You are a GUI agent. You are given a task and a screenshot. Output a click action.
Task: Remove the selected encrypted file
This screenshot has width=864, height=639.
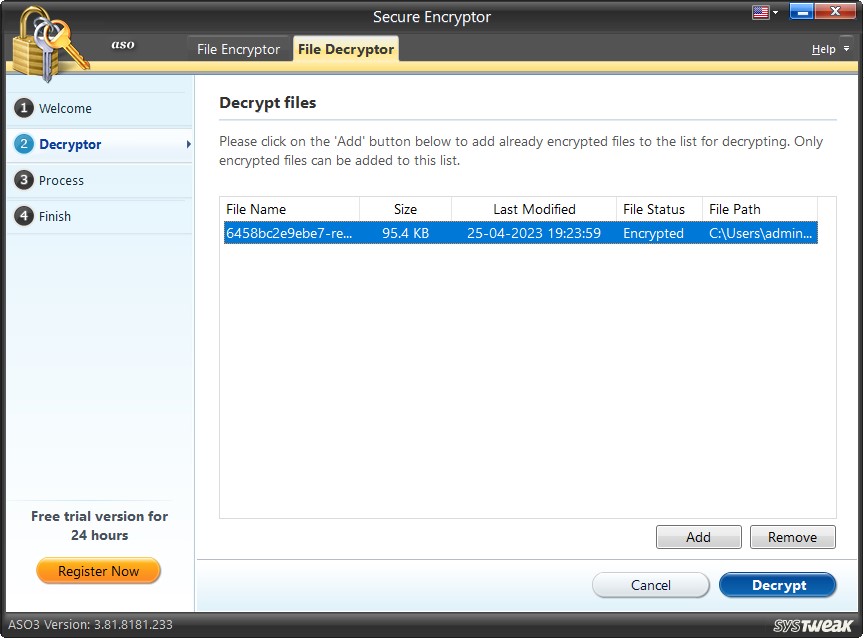(792, 537)
